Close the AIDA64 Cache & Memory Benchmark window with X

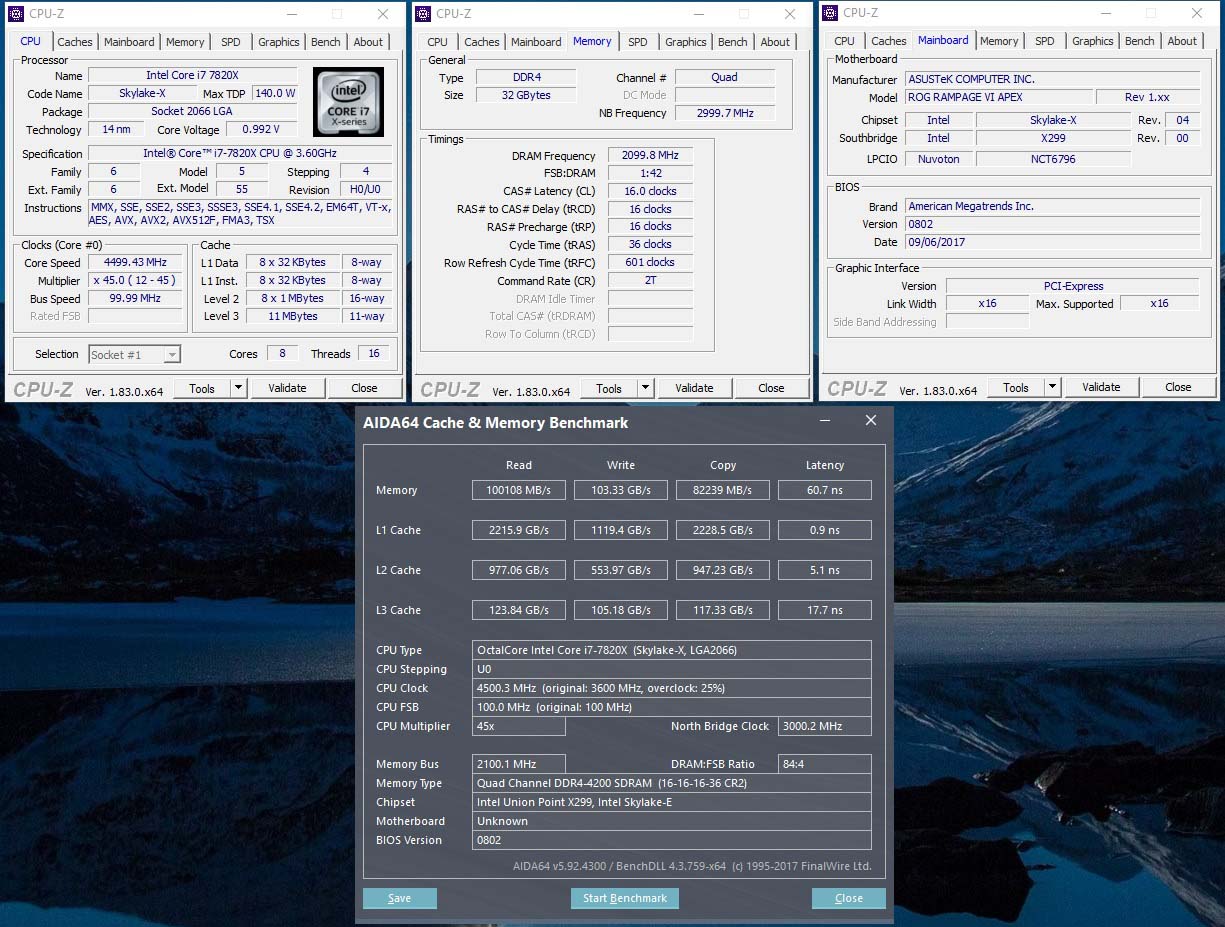pos(870,421)
